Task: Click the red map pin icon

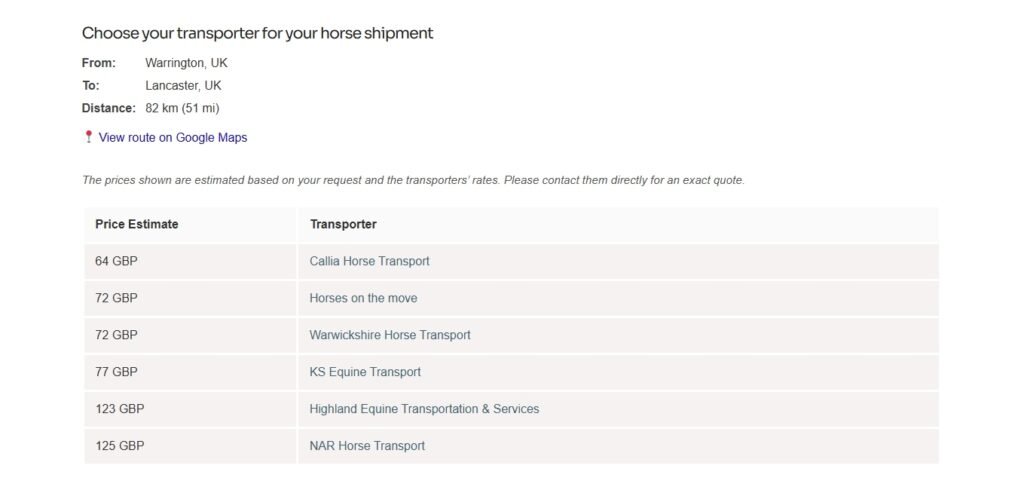Action: coord(88,137)
